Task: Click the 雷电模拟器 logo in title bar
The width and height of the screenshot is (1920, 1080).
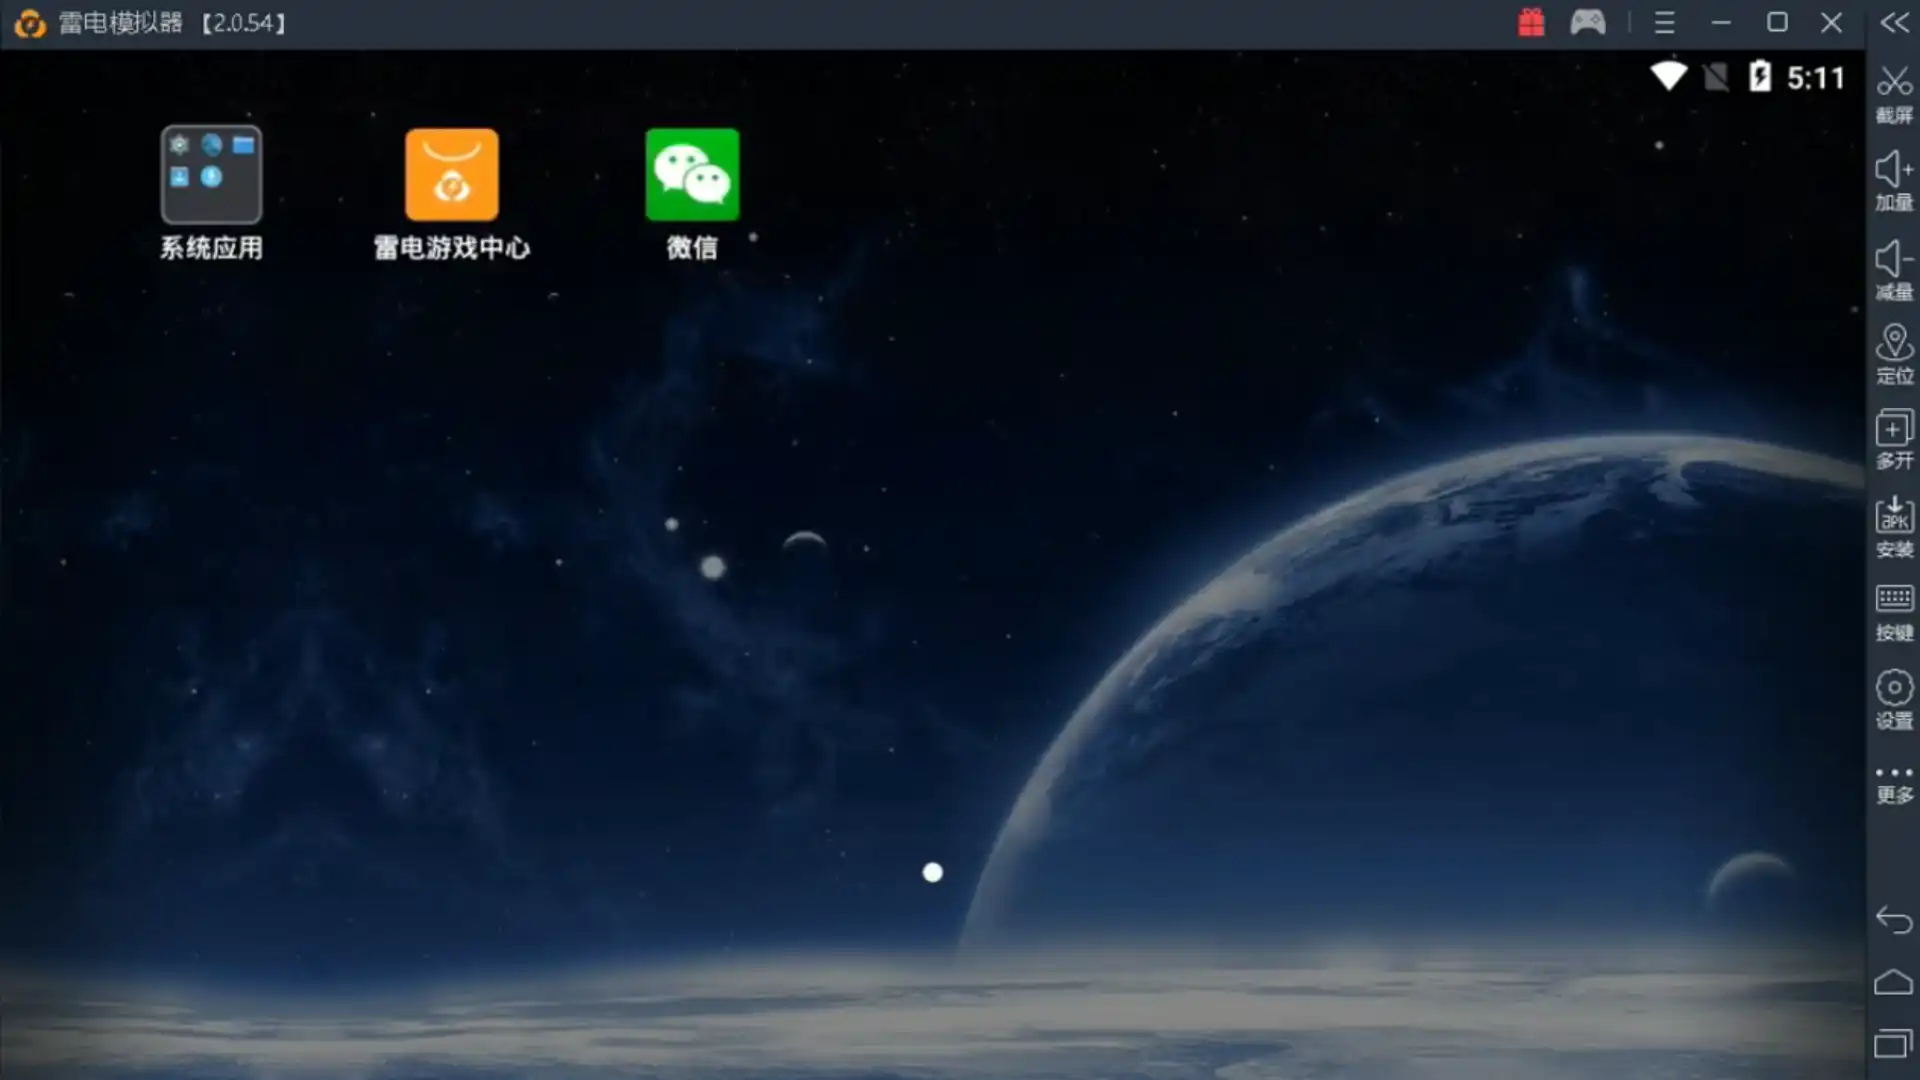Action: 30,23
